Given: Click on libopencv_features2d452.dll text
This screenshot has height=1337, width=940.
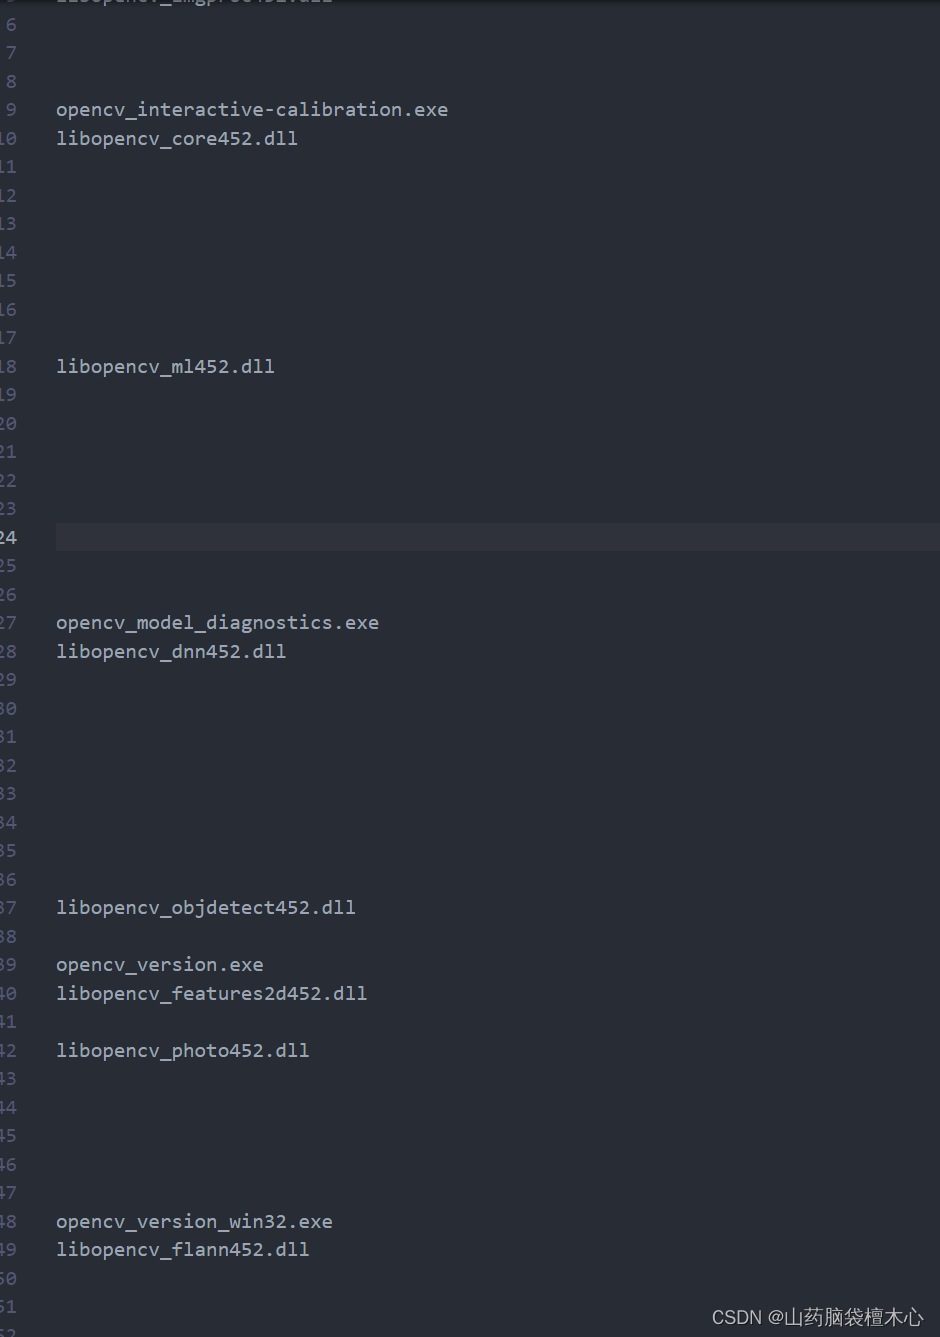Looking at the screenshot, I should 211,994.
